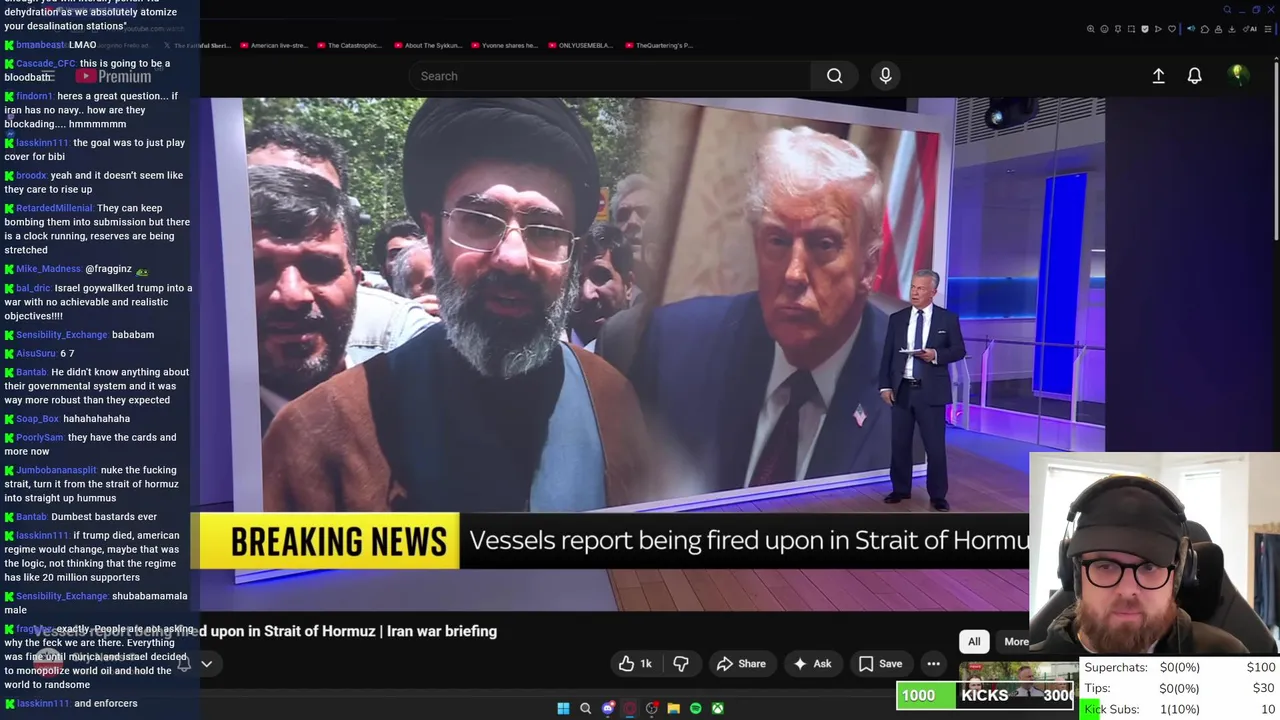Screen dimensions: 1280x720
Task: Open ONLYUSEMEBLA... bookmark
Action: pos(582,45)
